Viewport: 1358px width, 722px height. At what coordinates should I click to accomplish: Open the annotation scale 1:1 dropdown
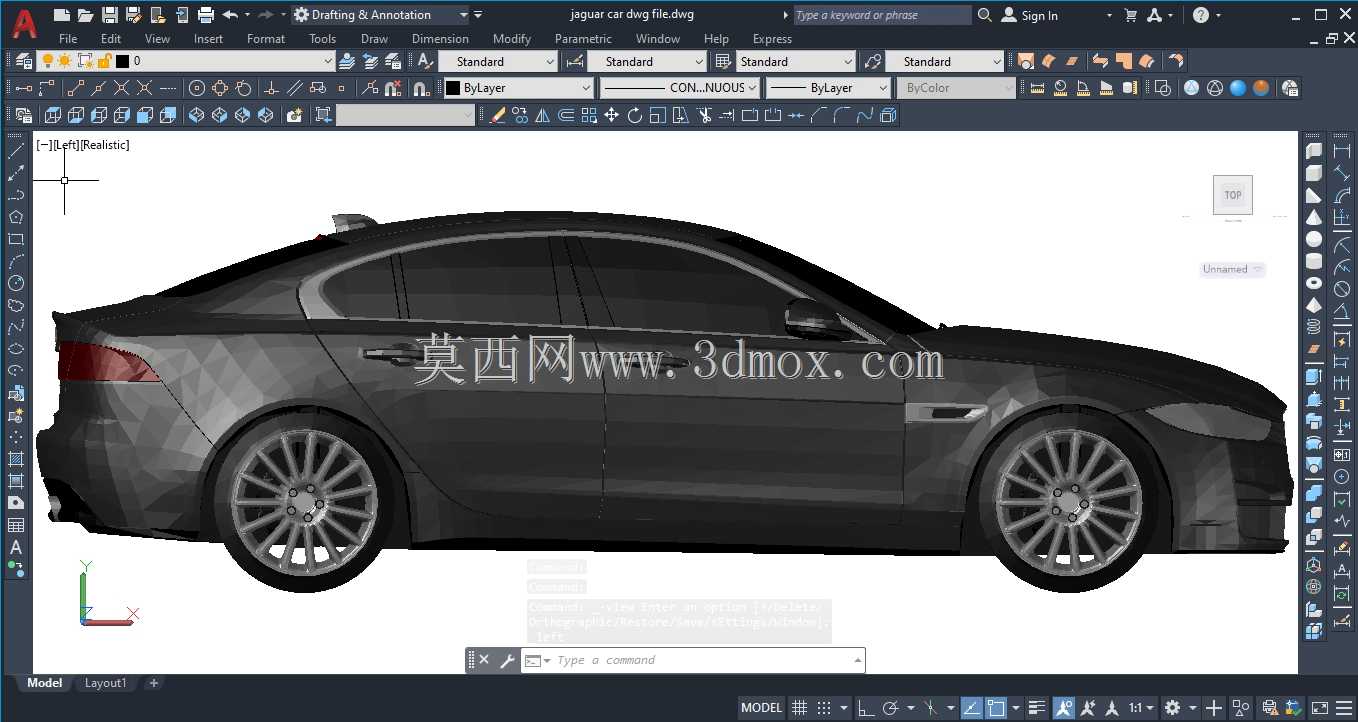pyautogui.click(x=1142, y=708)
